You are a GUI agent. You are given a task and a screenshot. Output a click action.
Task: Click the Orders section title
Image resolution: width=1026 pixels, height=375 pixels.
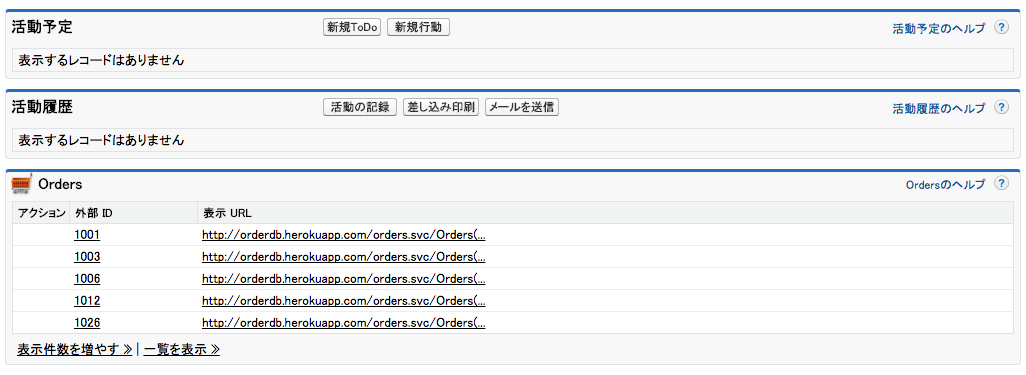point(60,184)
